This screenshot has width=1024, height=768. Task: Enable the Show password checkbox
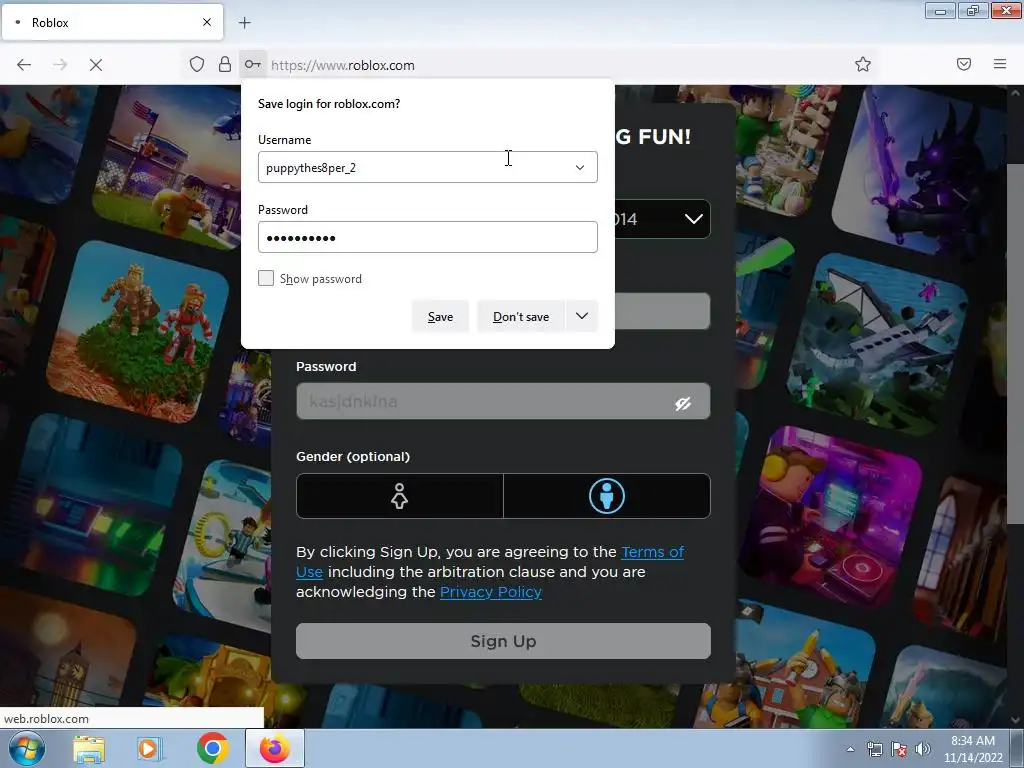click(x=266, y=278)
